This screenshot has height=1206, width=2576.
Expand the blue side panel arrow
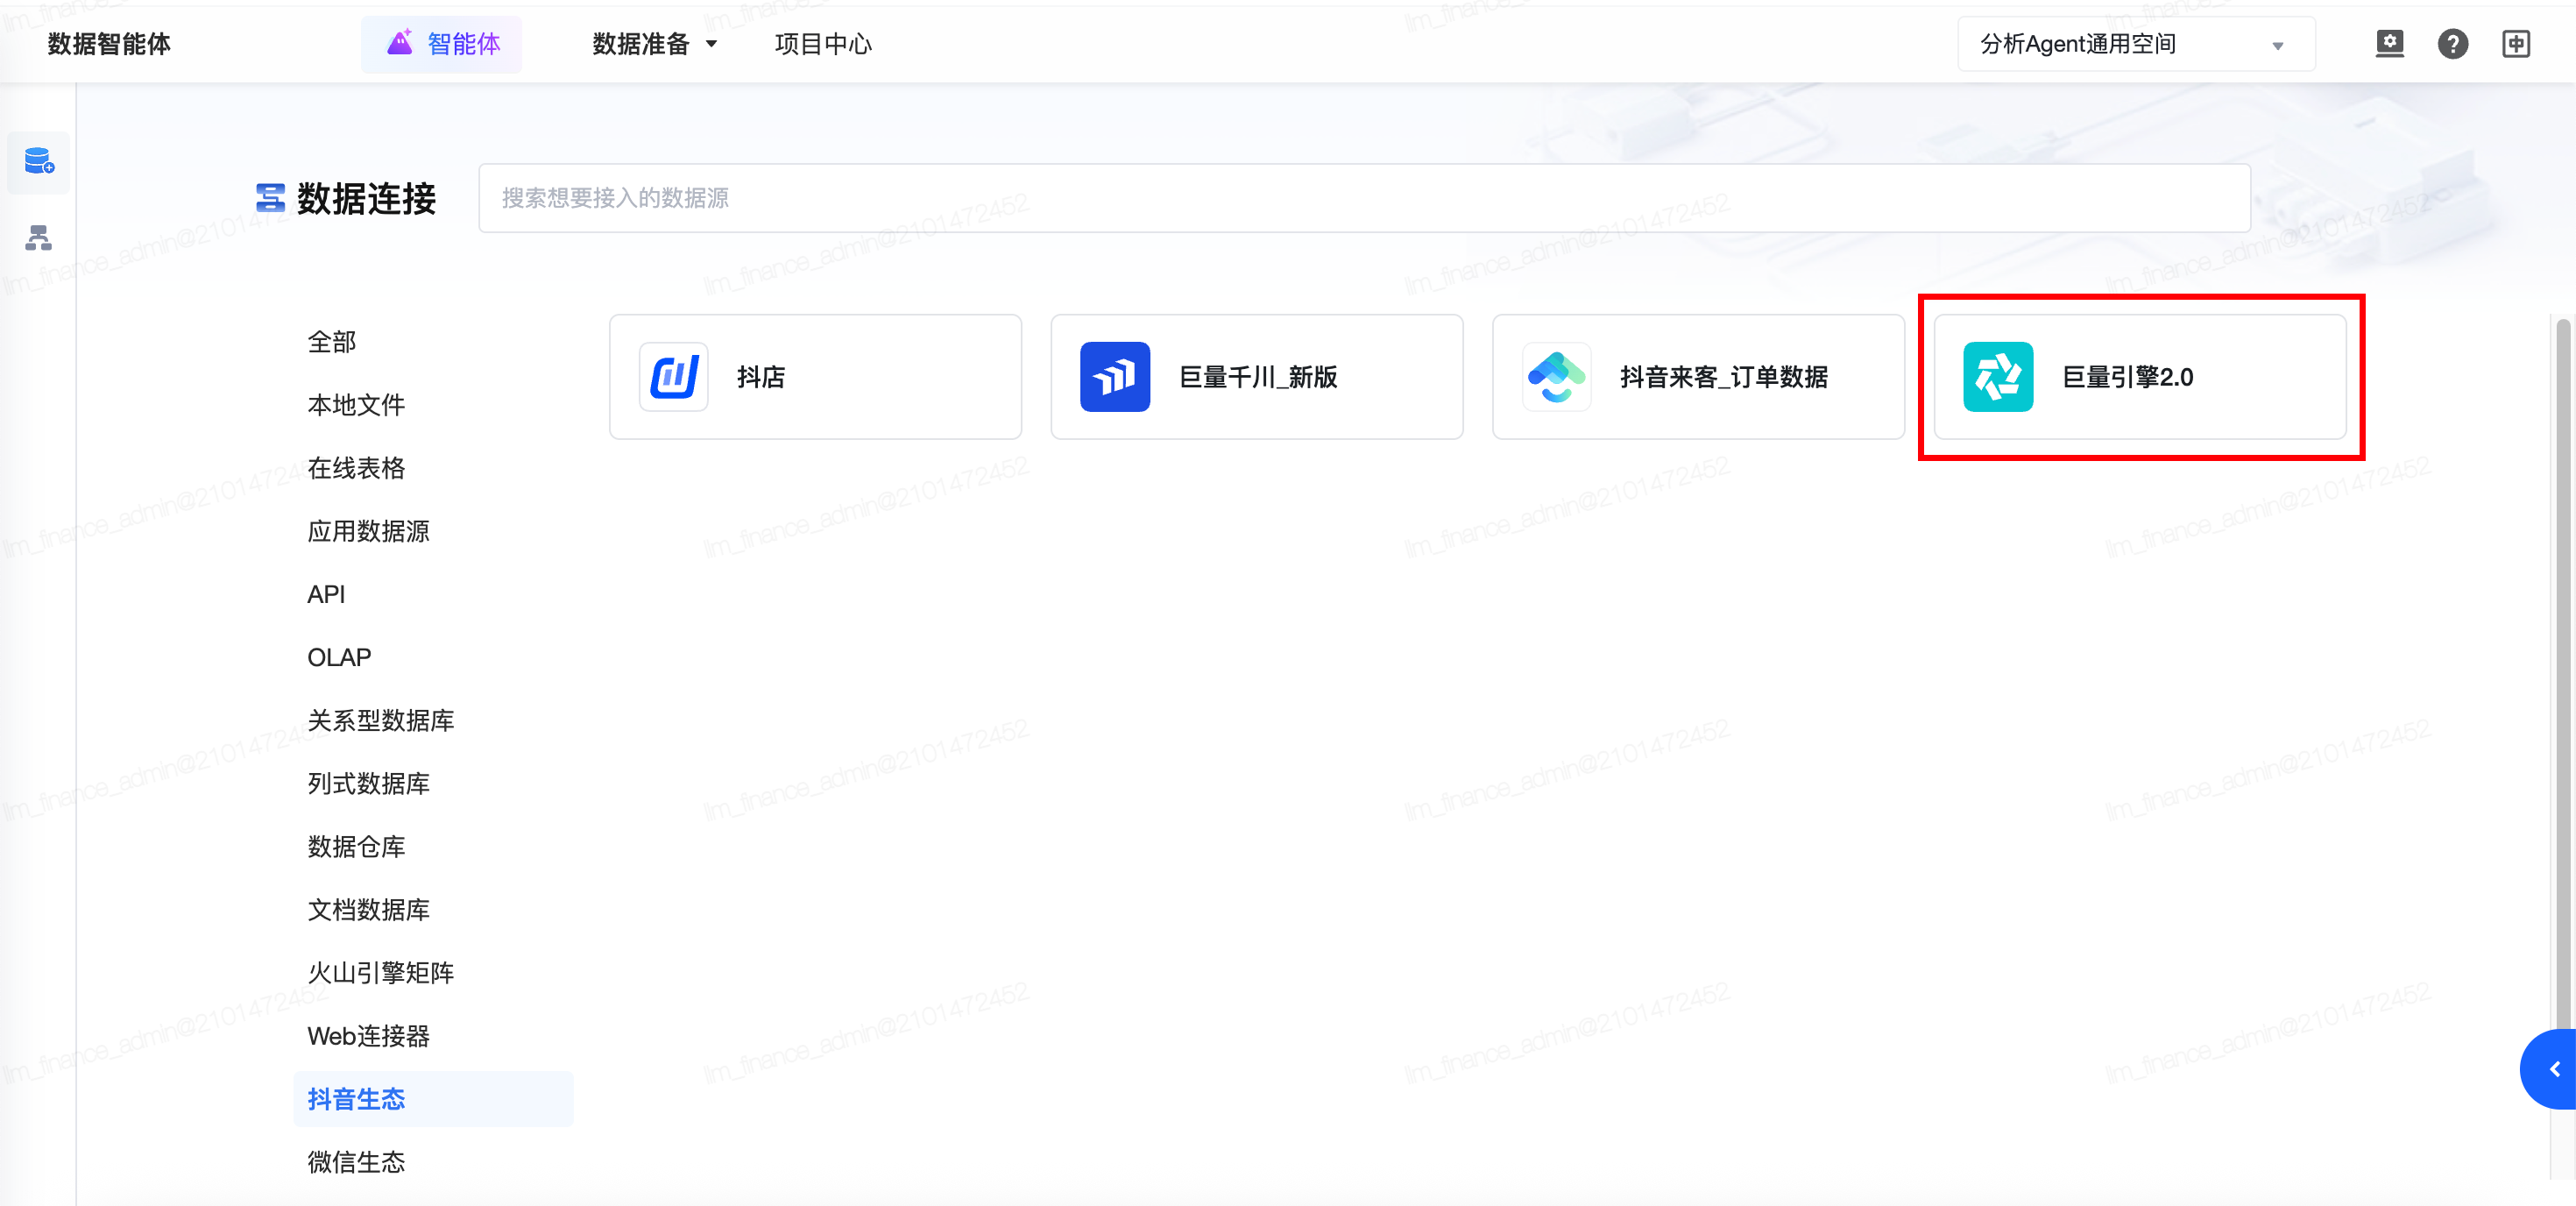coord(2551,1069)
